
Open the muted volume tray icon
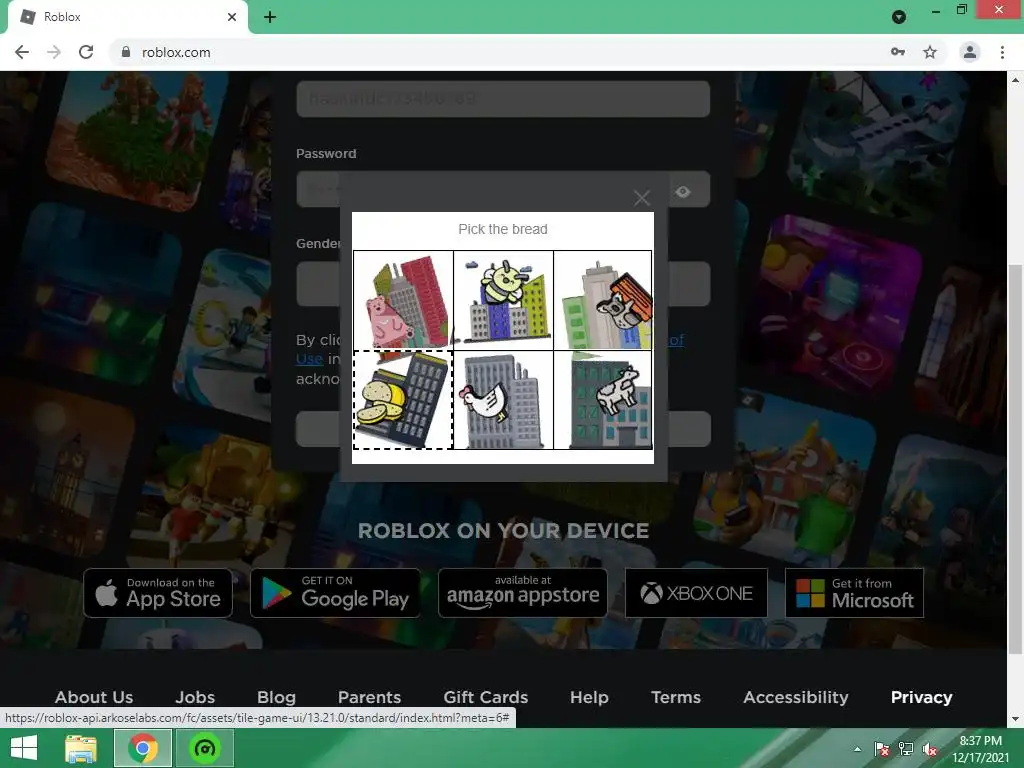tap(930, 749)
